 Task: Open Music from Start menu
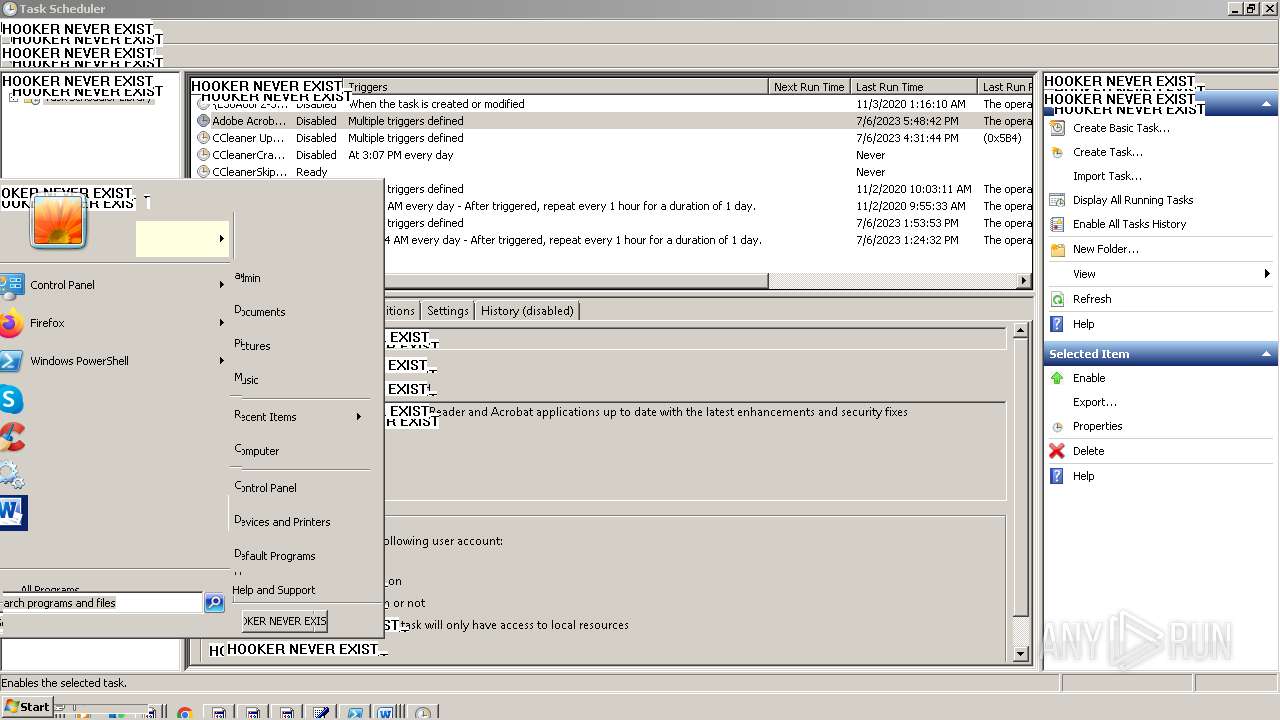click(x=246, y=380)
